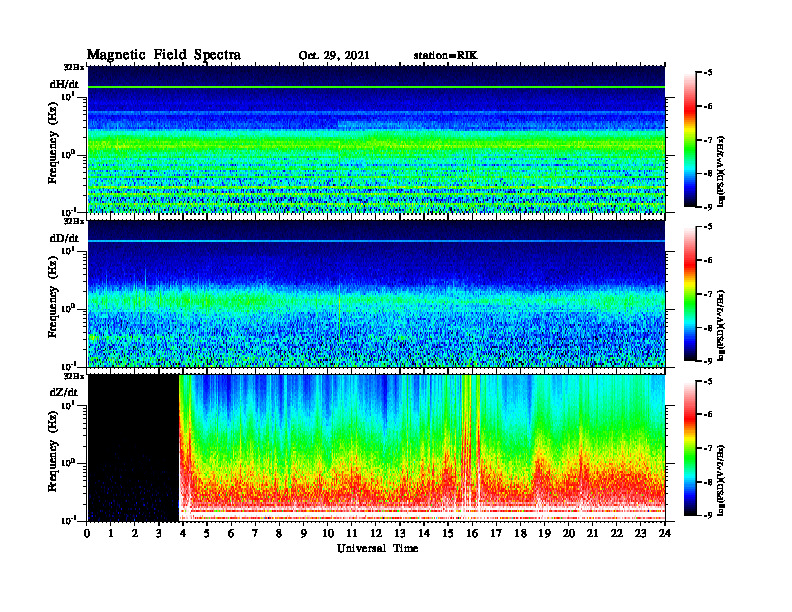
Task: Select the "dZ/dt" panel label
Action: tap(64, 392)
